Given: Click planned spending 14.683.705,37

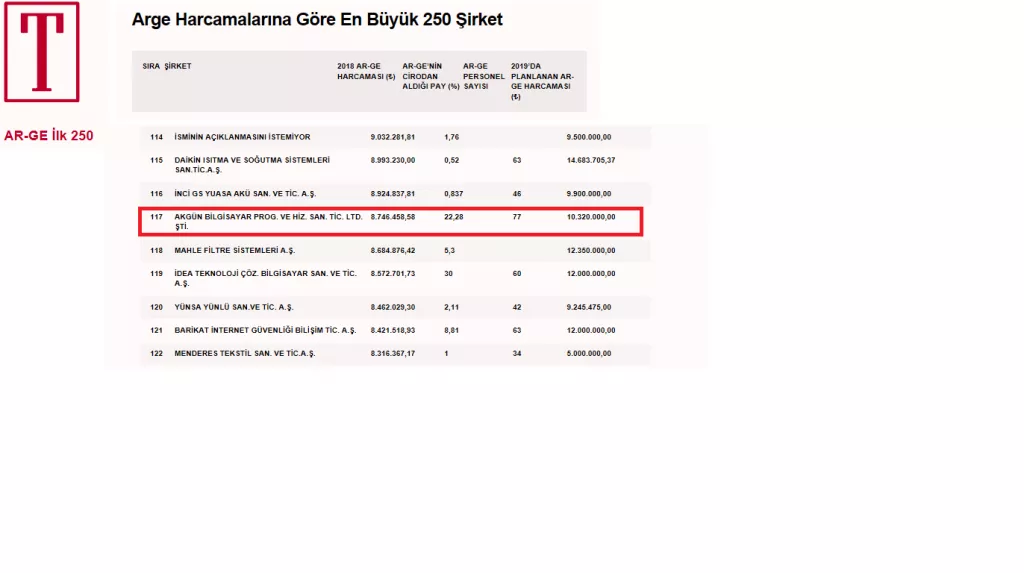Looking at the screenshot, I should (x=591, y=160).
